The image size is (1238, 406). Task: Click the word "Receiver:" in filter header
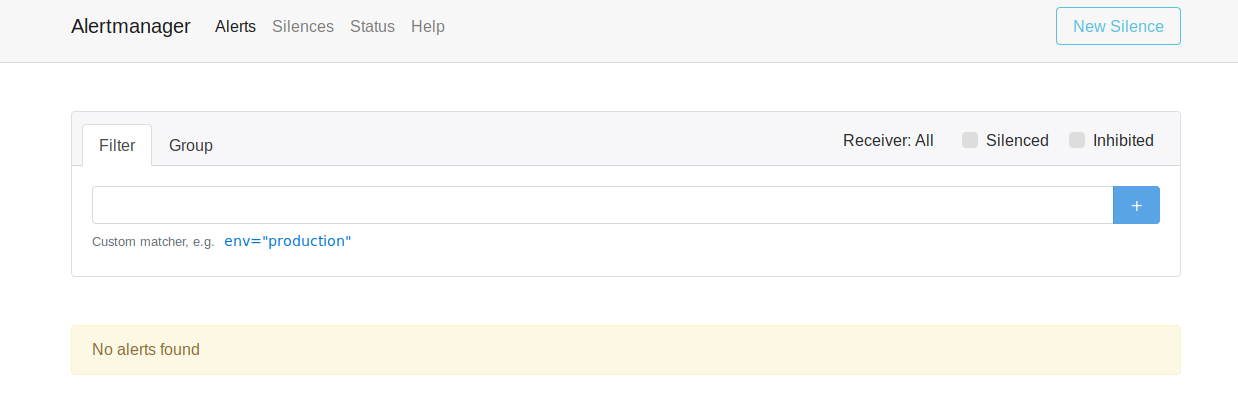tap(876, 140)
